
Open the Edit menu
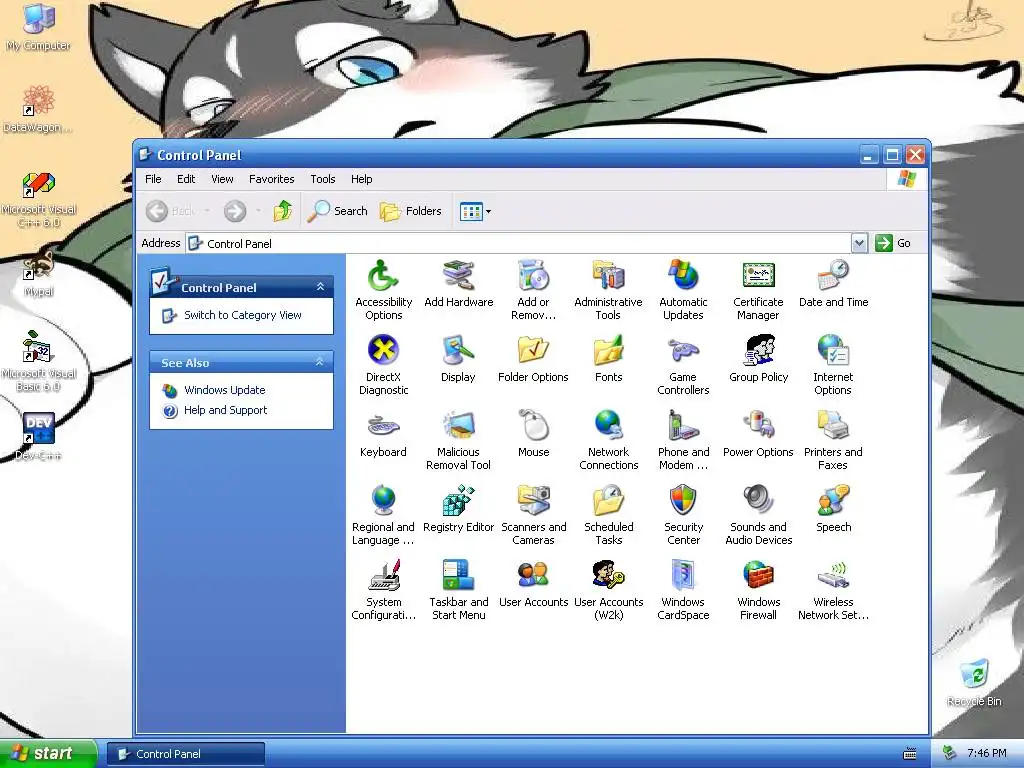(x=186, y=179)
